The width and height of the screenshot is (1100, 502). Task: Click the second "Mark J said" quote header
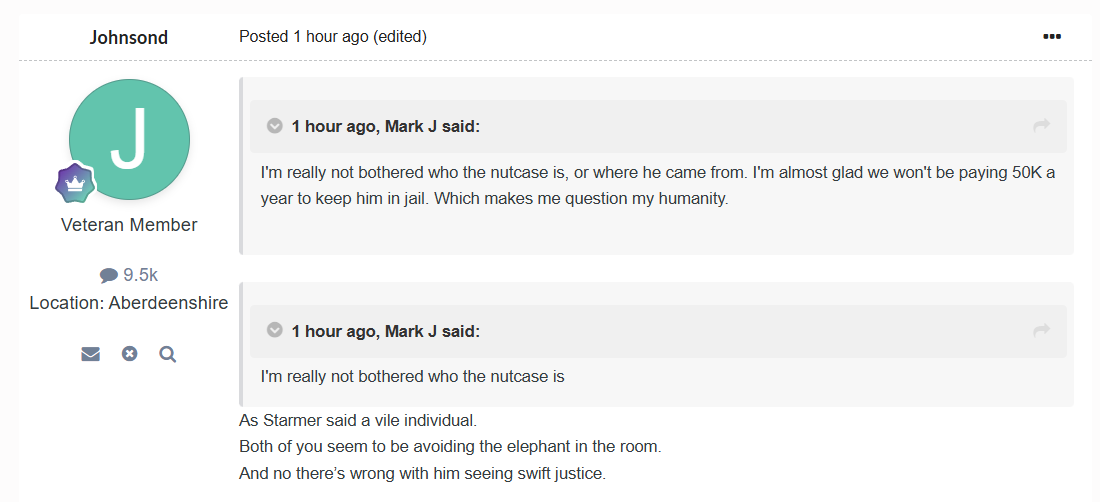[385, 331]
